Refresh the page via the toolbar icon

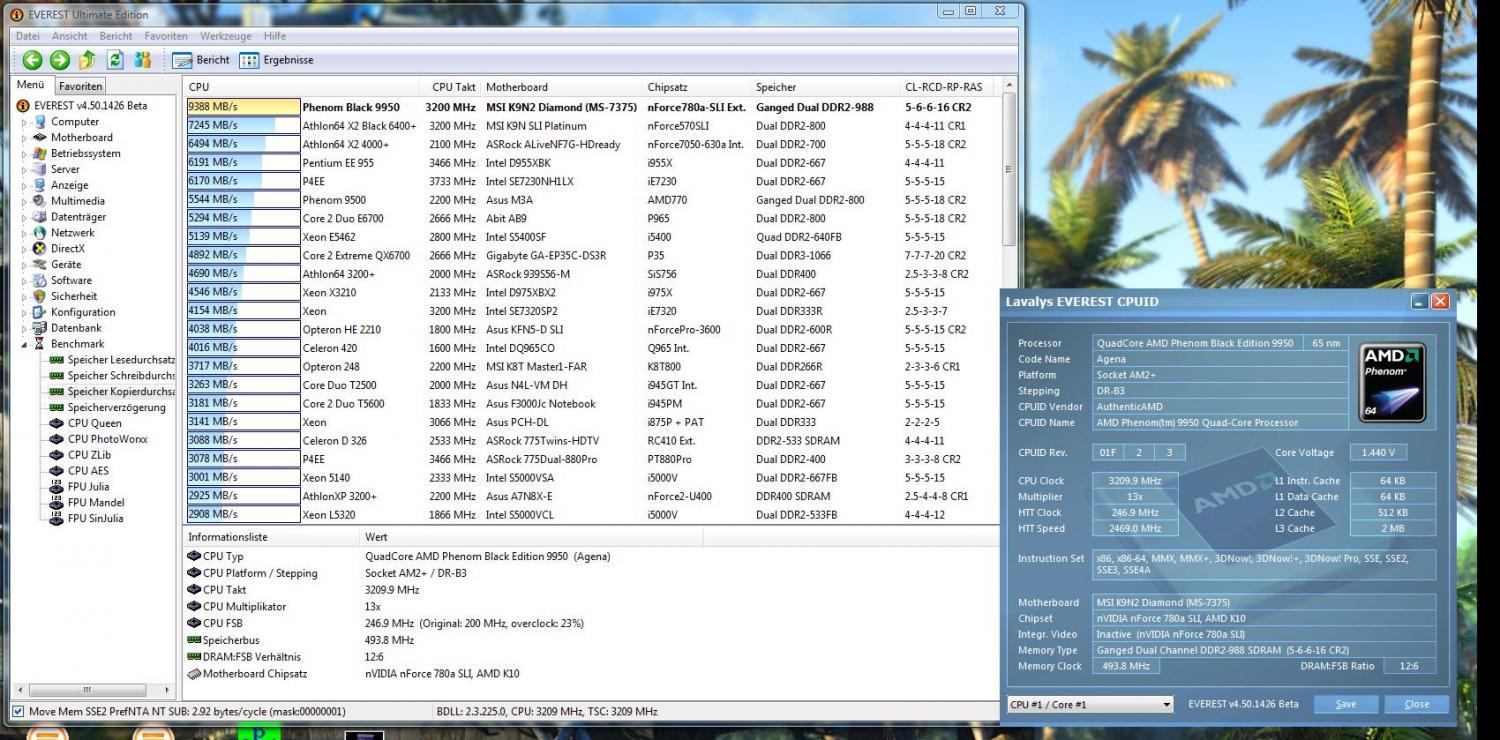pos(116,60)
